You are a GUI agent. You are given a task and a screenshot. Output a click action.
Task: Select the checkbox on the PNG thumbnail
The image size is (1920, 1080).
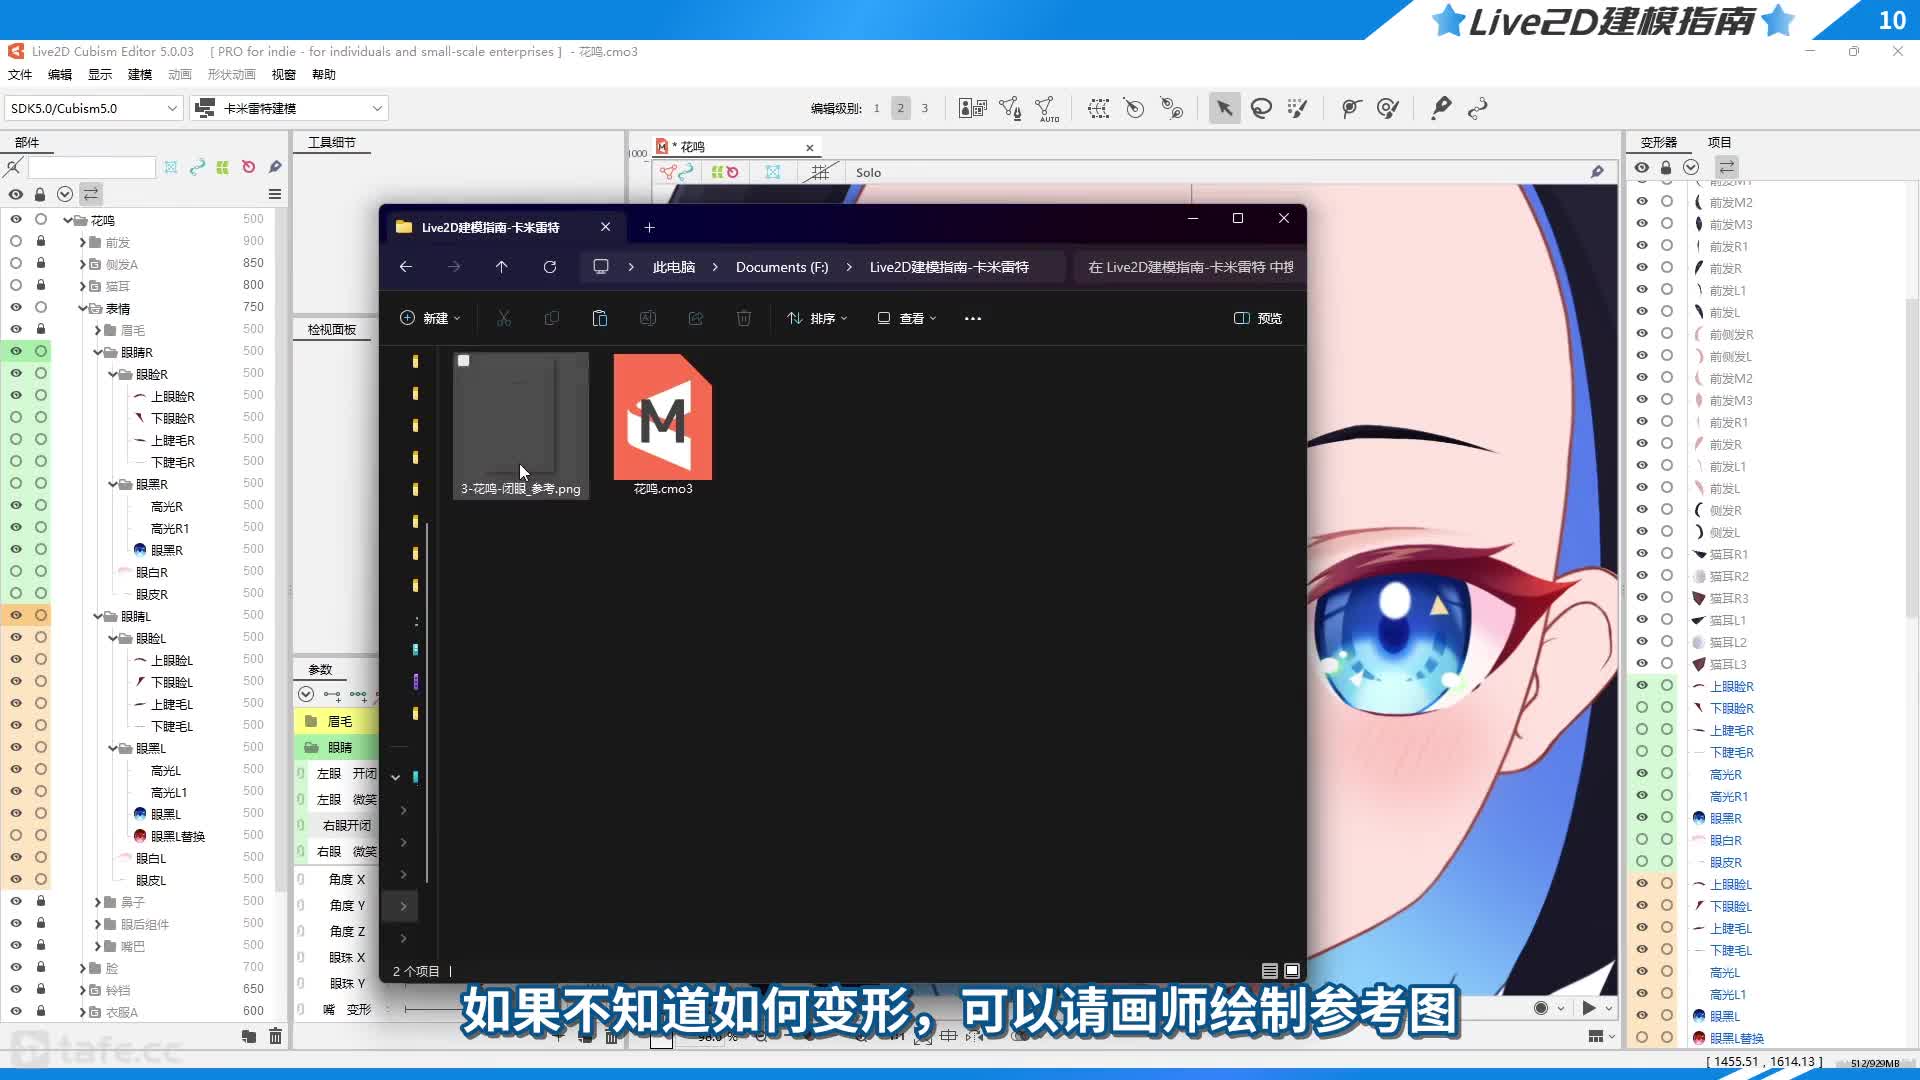[464, 361]
